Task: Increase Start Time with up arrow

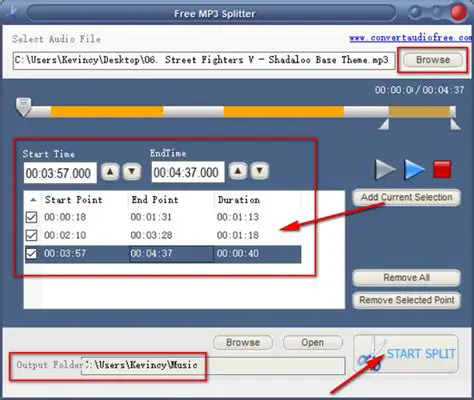Action: coord(110,172)
